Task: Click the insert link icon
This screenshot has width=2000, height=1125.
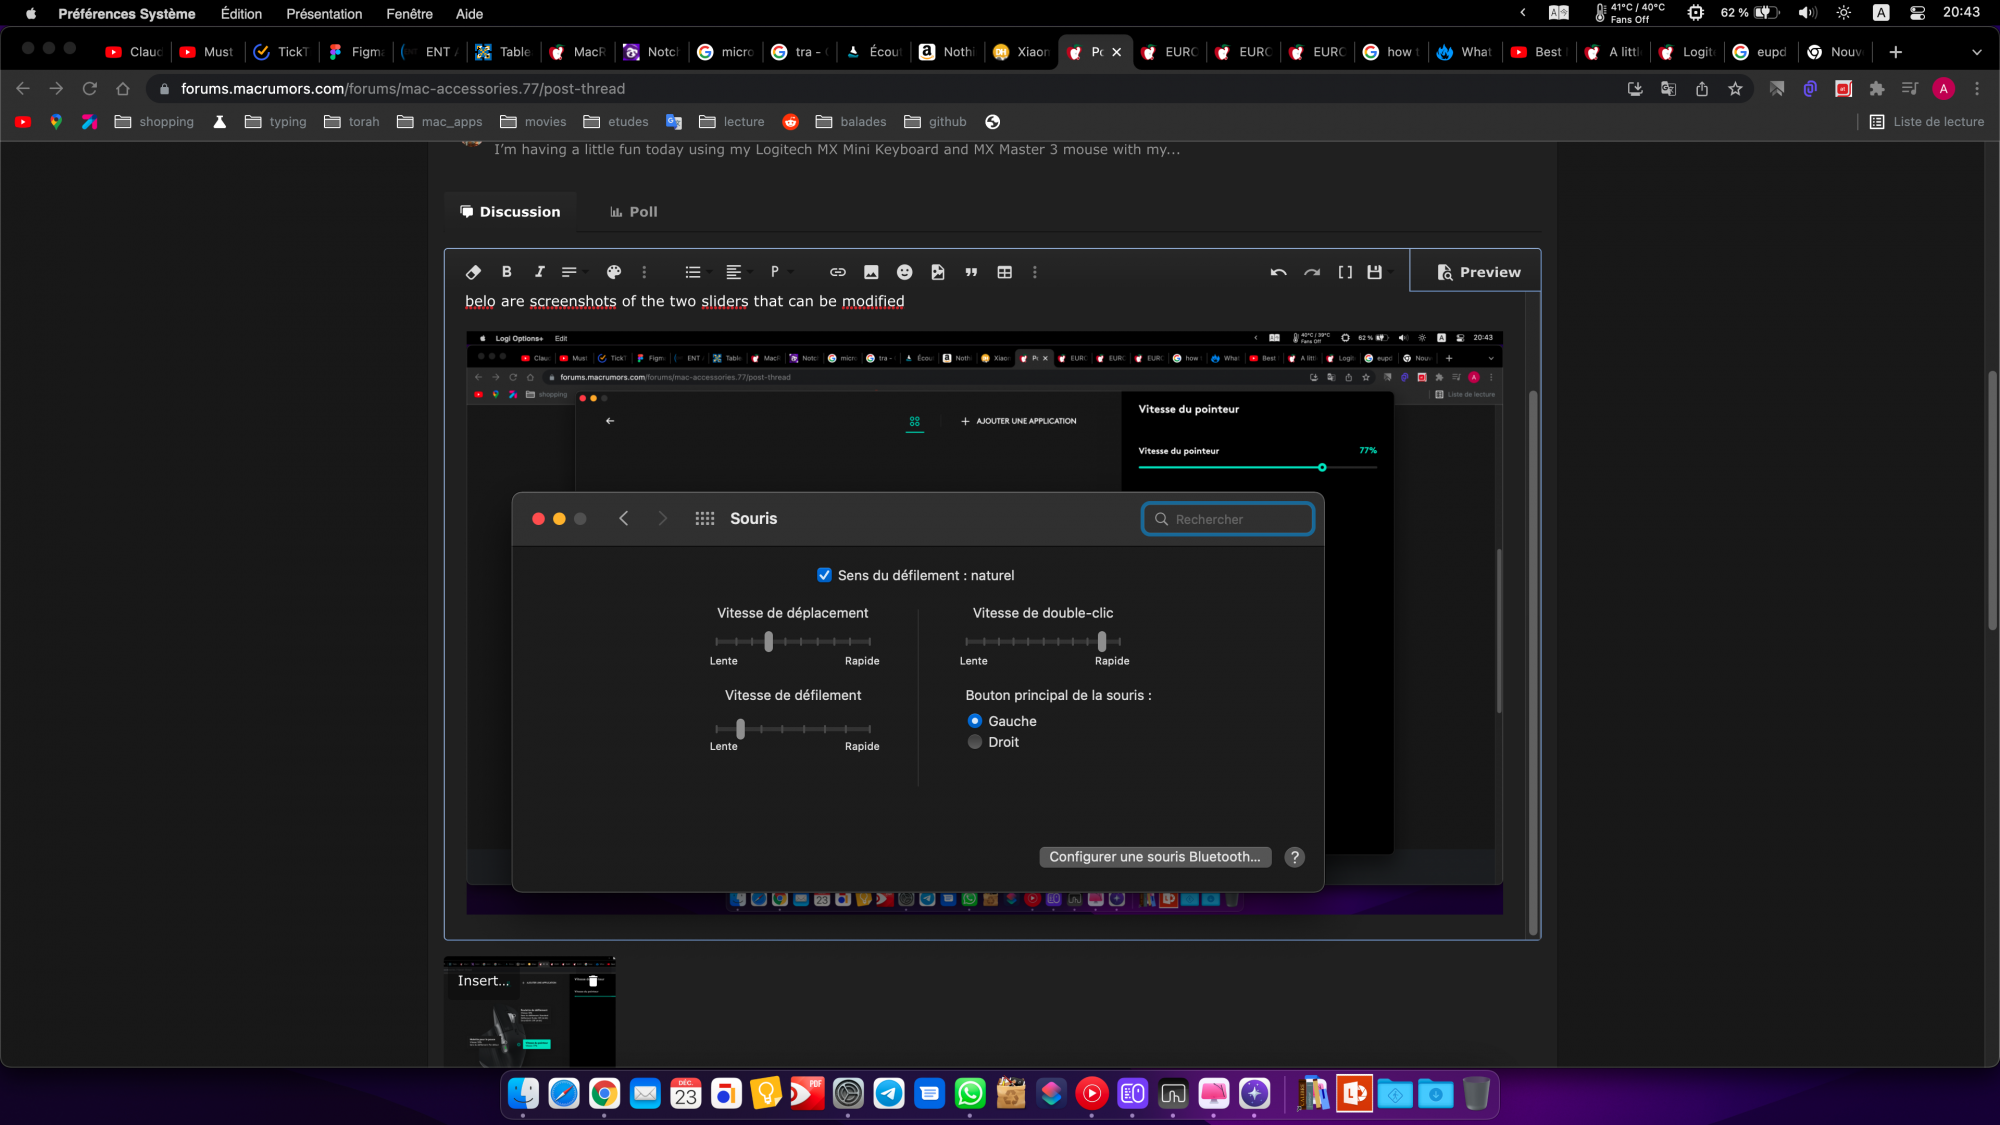Action: click(x=837, y=272)
